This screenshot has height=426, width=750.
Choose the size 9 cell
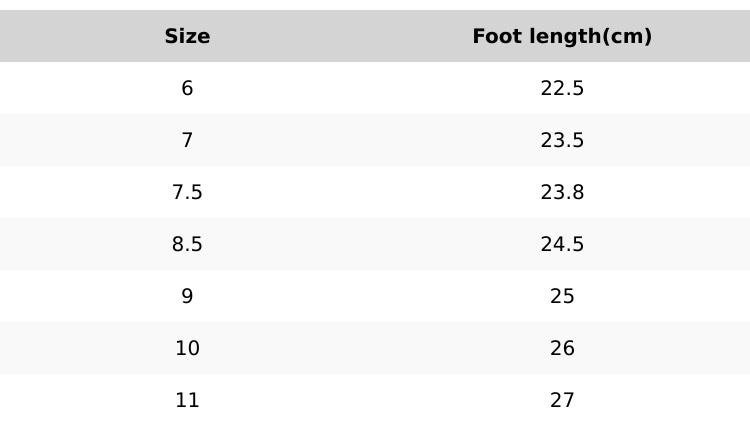pyautogui.click(x=187, y=297)
